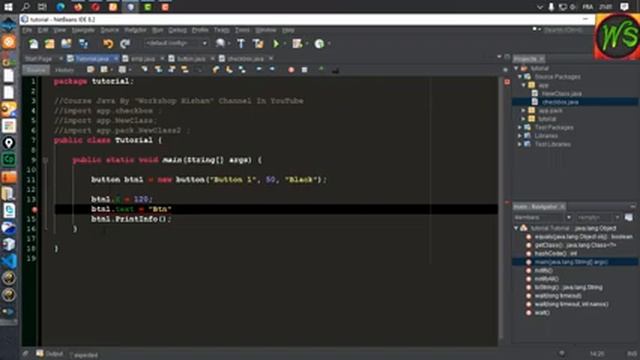Open the Source menu

coord(109,30)
